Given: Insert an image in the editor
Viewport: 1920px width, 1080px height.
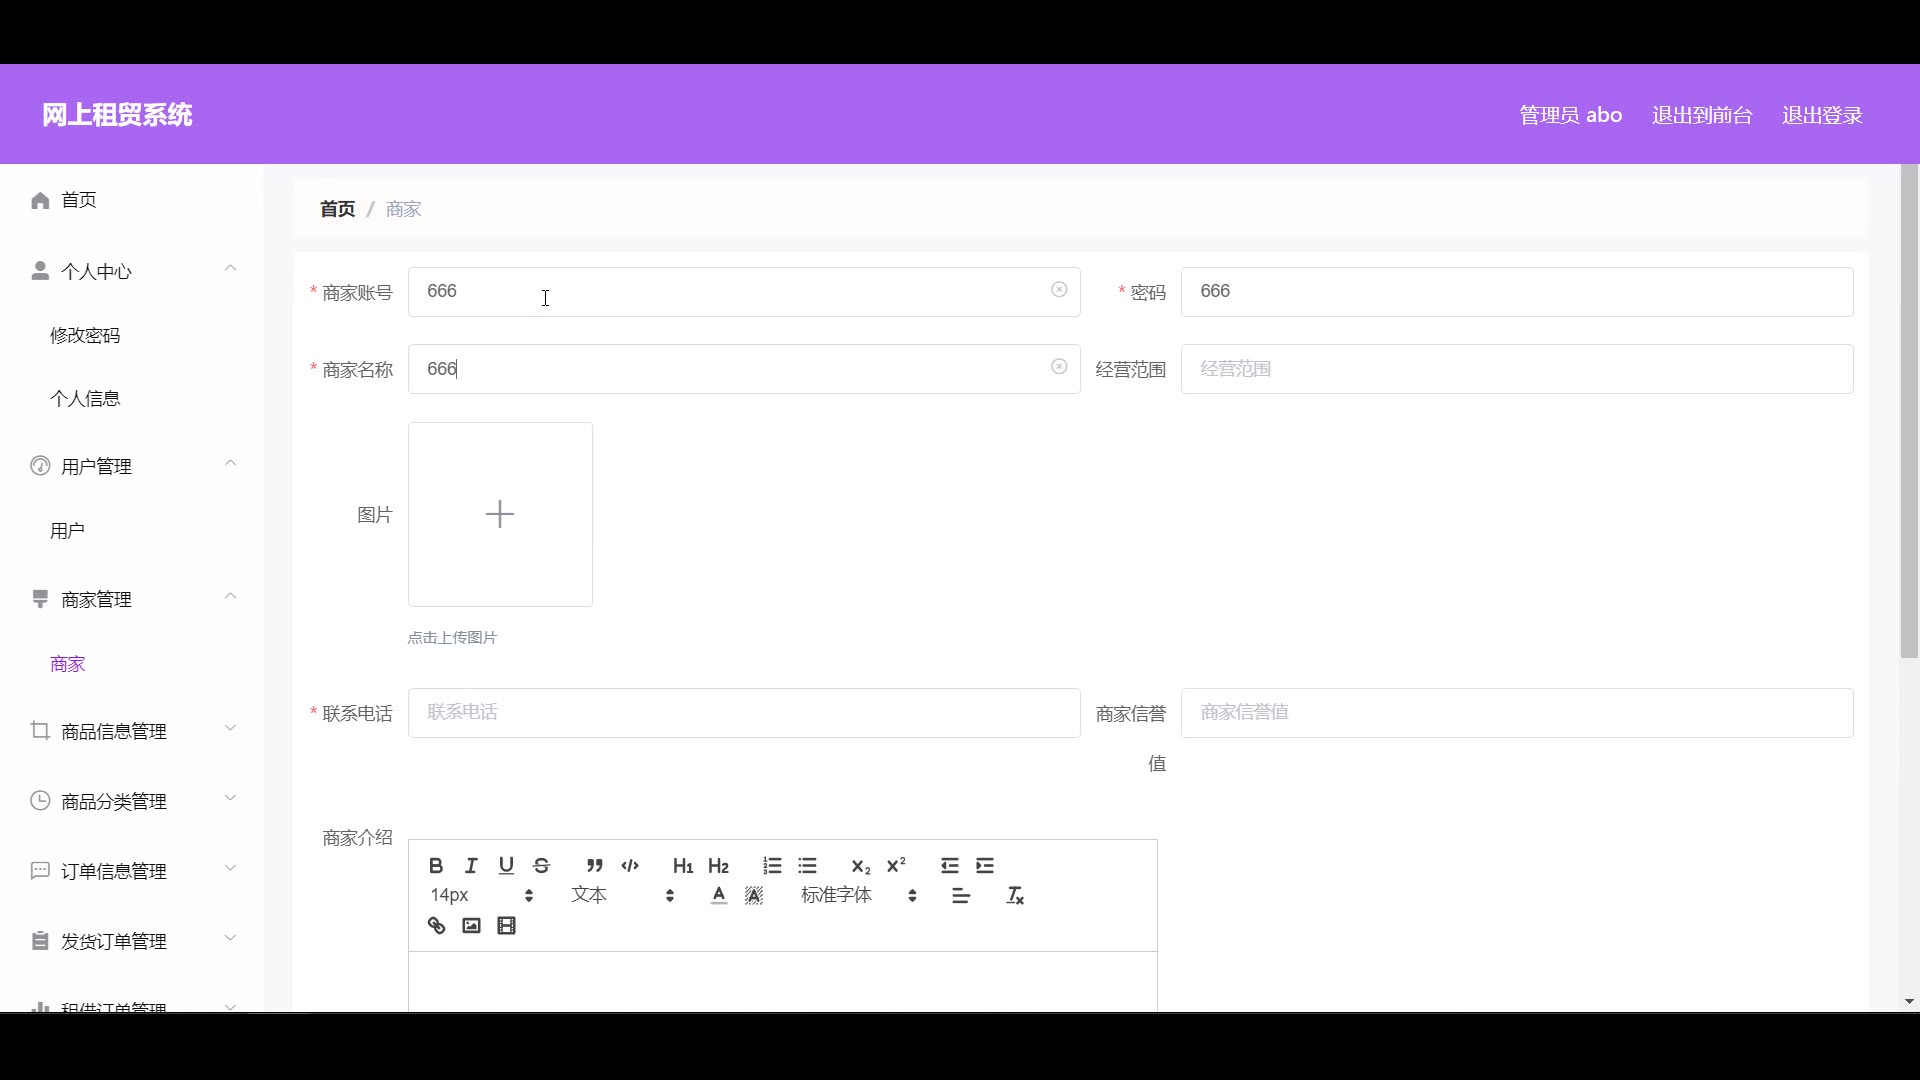Looking at the screenshot, I should (471, 926).
